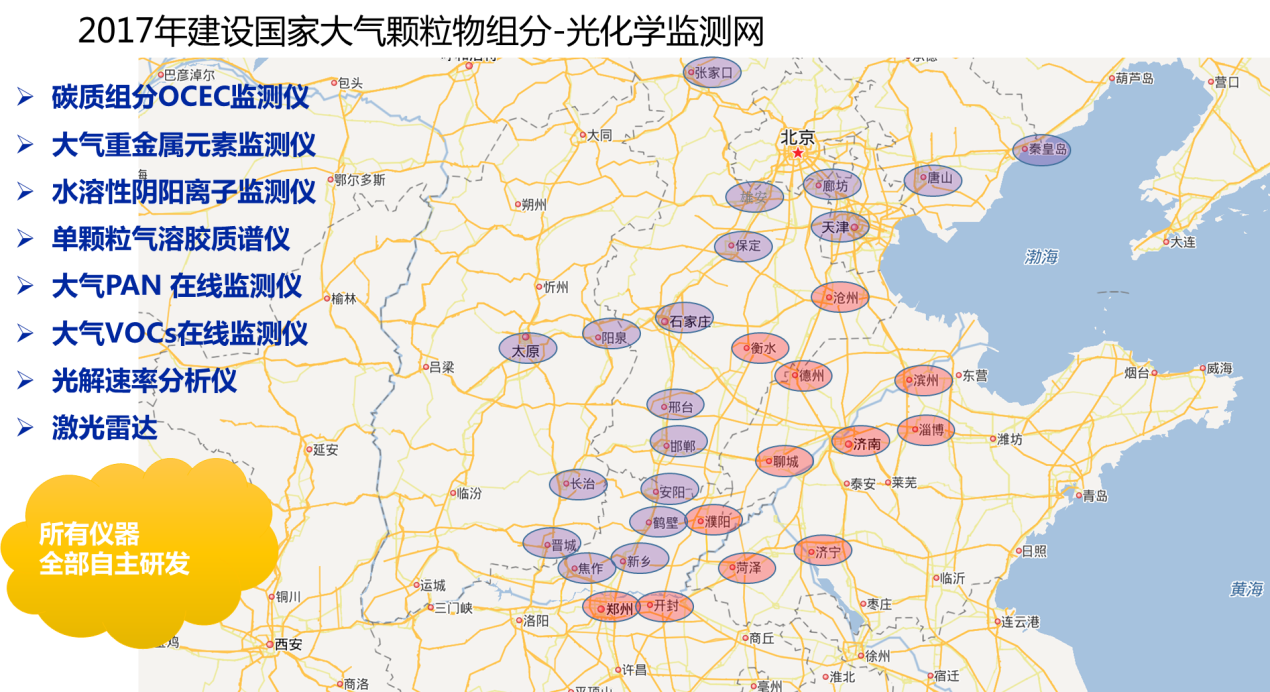Select the 石家庄 city marker
This screenshot has height=692, width=1270.
pos(685,320)
